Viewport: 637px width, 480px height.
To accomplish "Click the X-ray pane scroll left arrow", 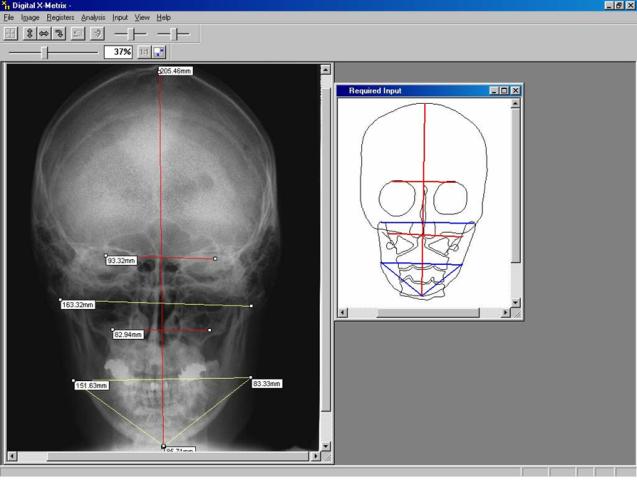I will [12, 456].
